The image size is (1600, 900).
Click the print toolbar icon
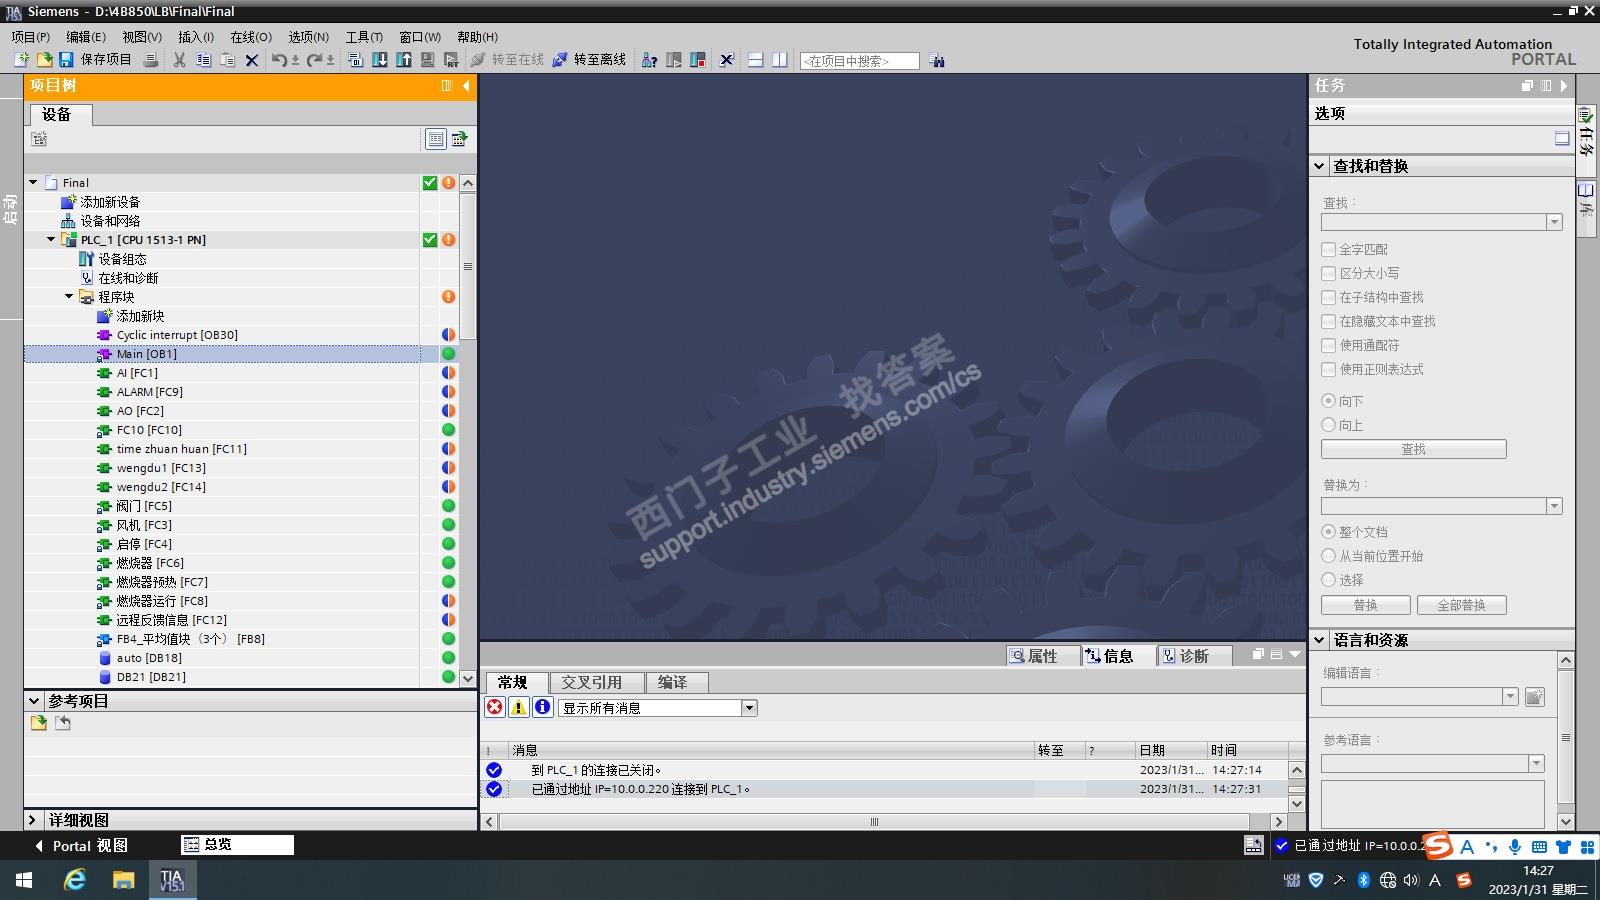pyautogui.click(x=151, y=60)
